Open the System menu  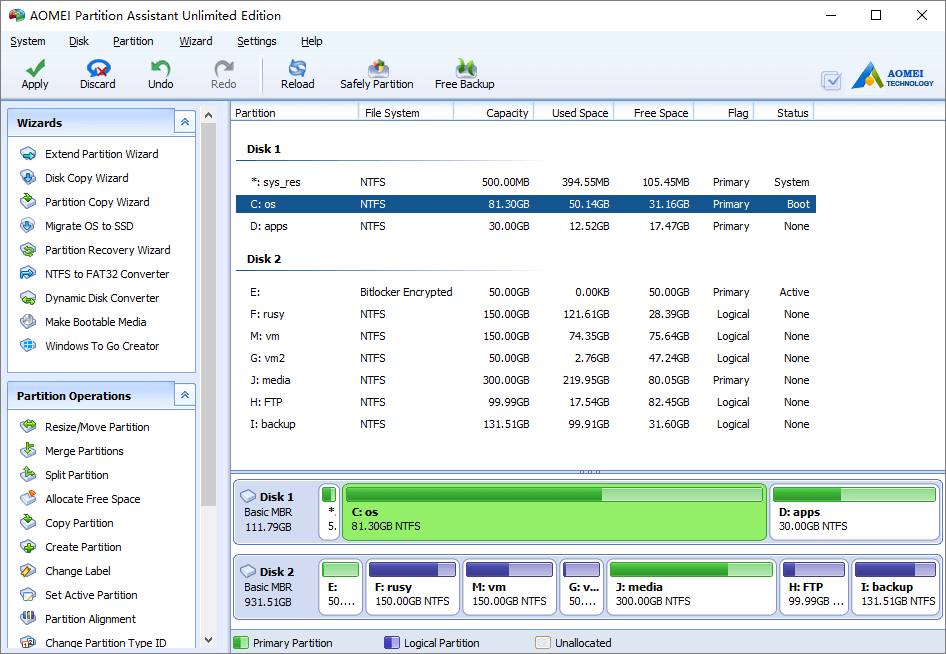(28, 41)
